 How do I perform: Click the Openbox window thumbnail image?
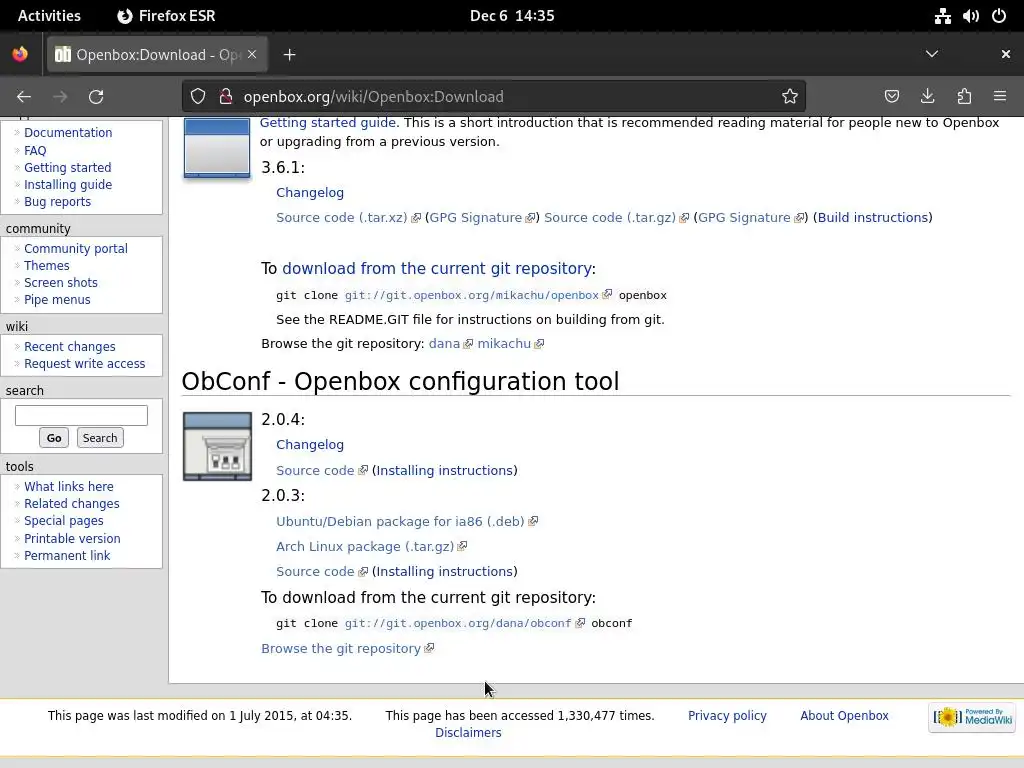[217, 148]
